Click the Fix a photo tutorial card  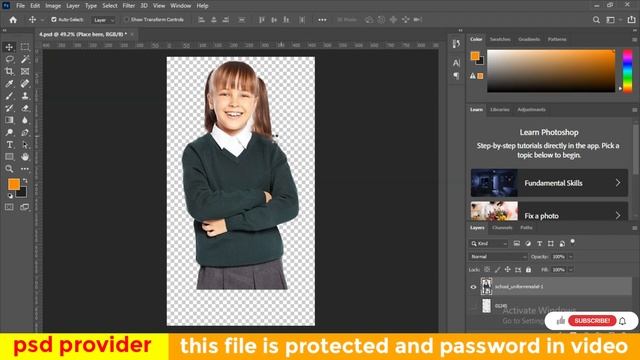[x=549, y=211]
